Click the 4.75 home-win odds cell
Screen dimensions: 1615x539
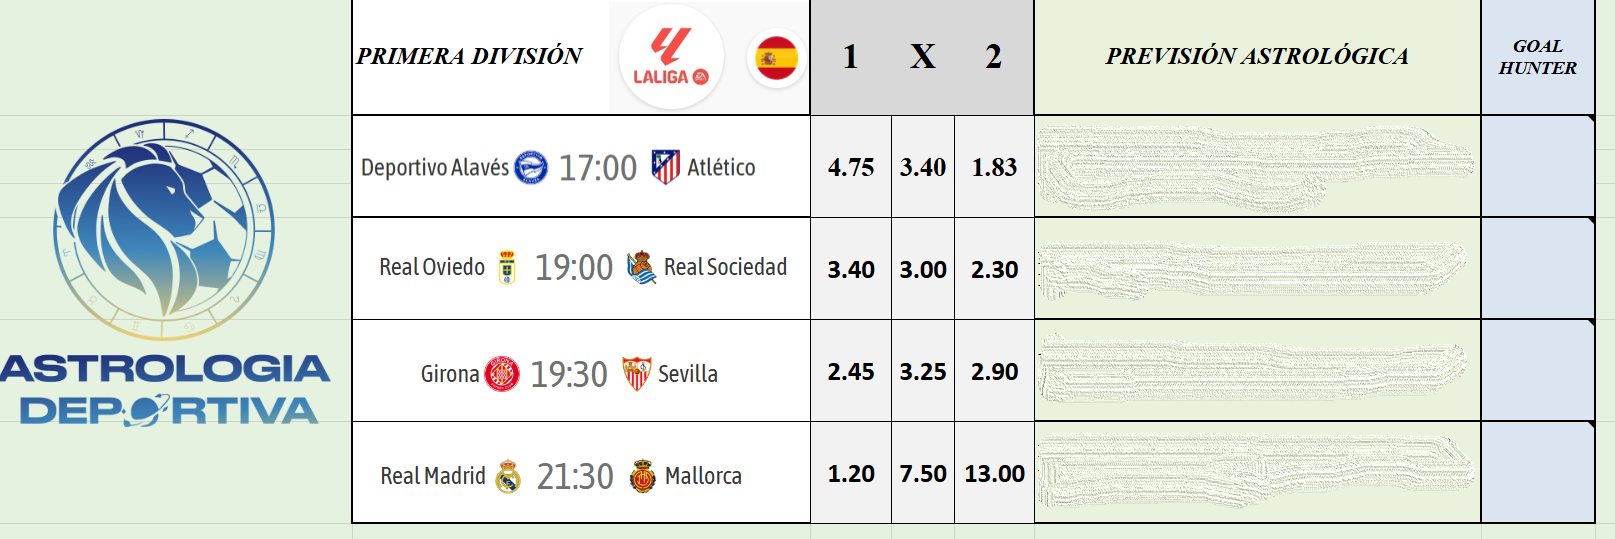[x=851, y=167]
